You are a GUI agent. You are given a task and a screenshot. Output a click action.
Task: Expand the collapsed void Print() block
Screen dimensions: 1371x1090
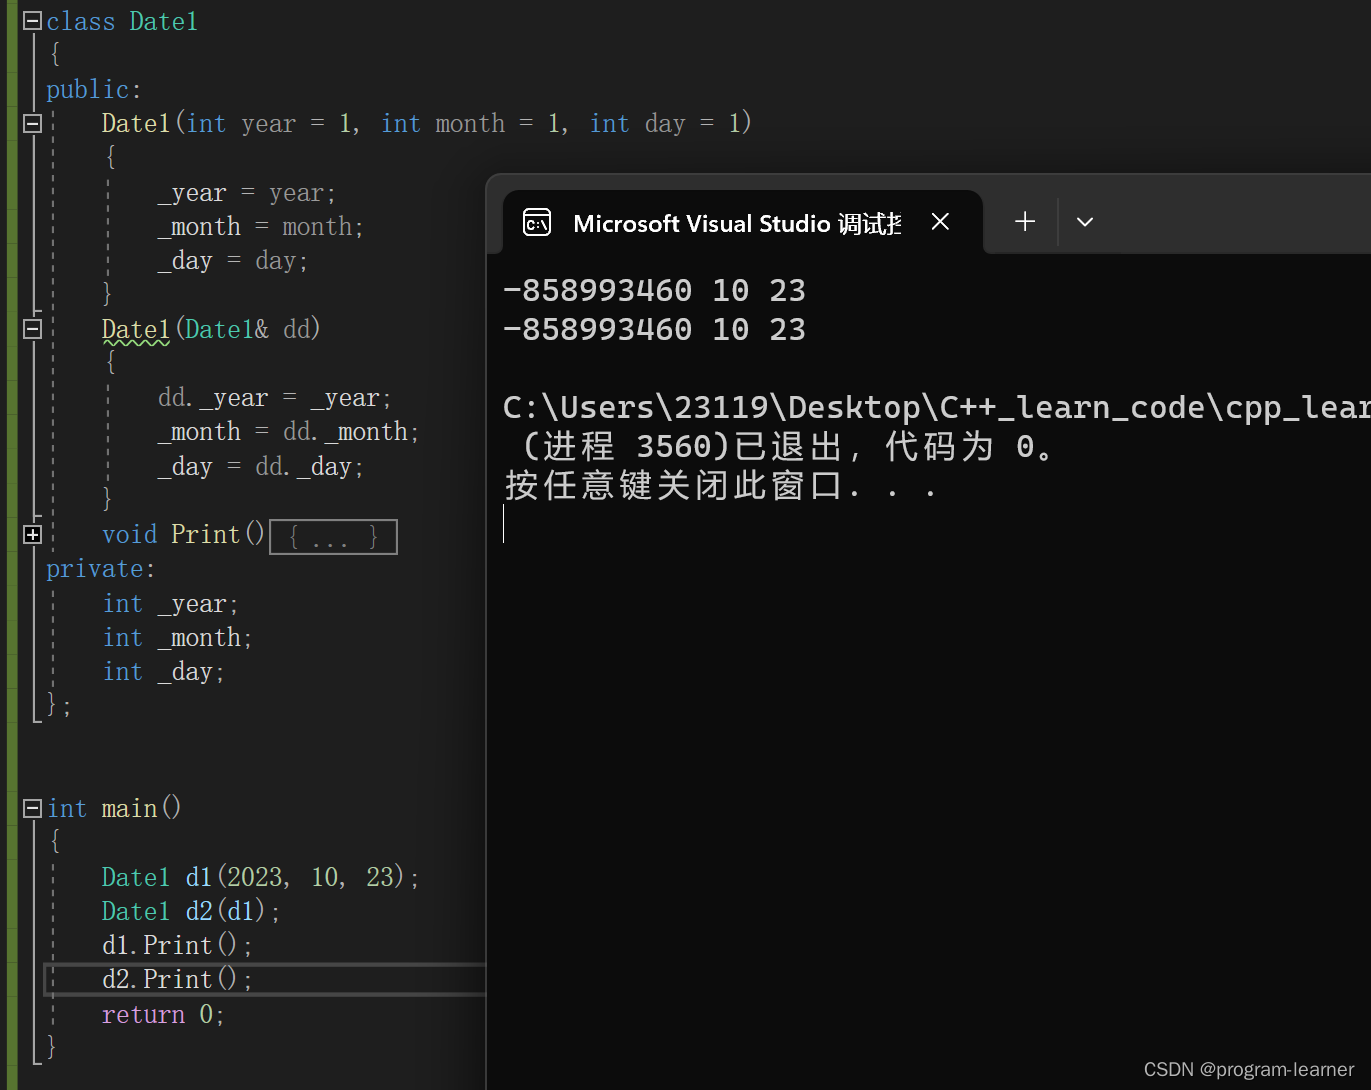tap(33, 535)
